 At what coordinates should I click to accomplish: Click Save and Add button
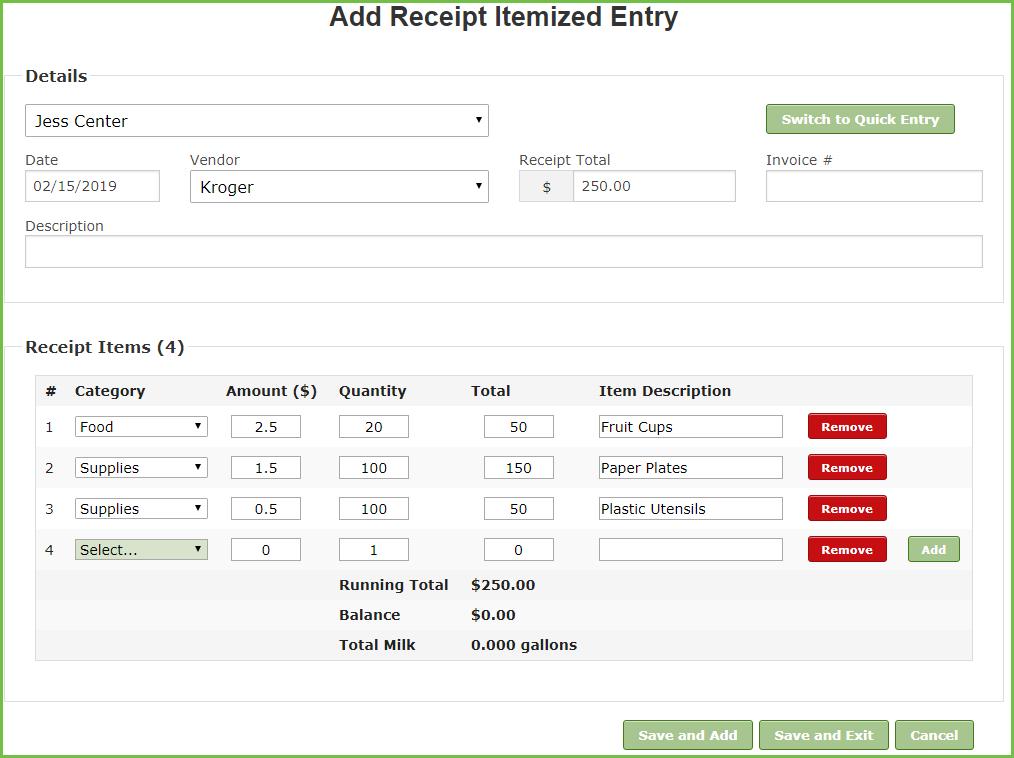click(688, 735)
